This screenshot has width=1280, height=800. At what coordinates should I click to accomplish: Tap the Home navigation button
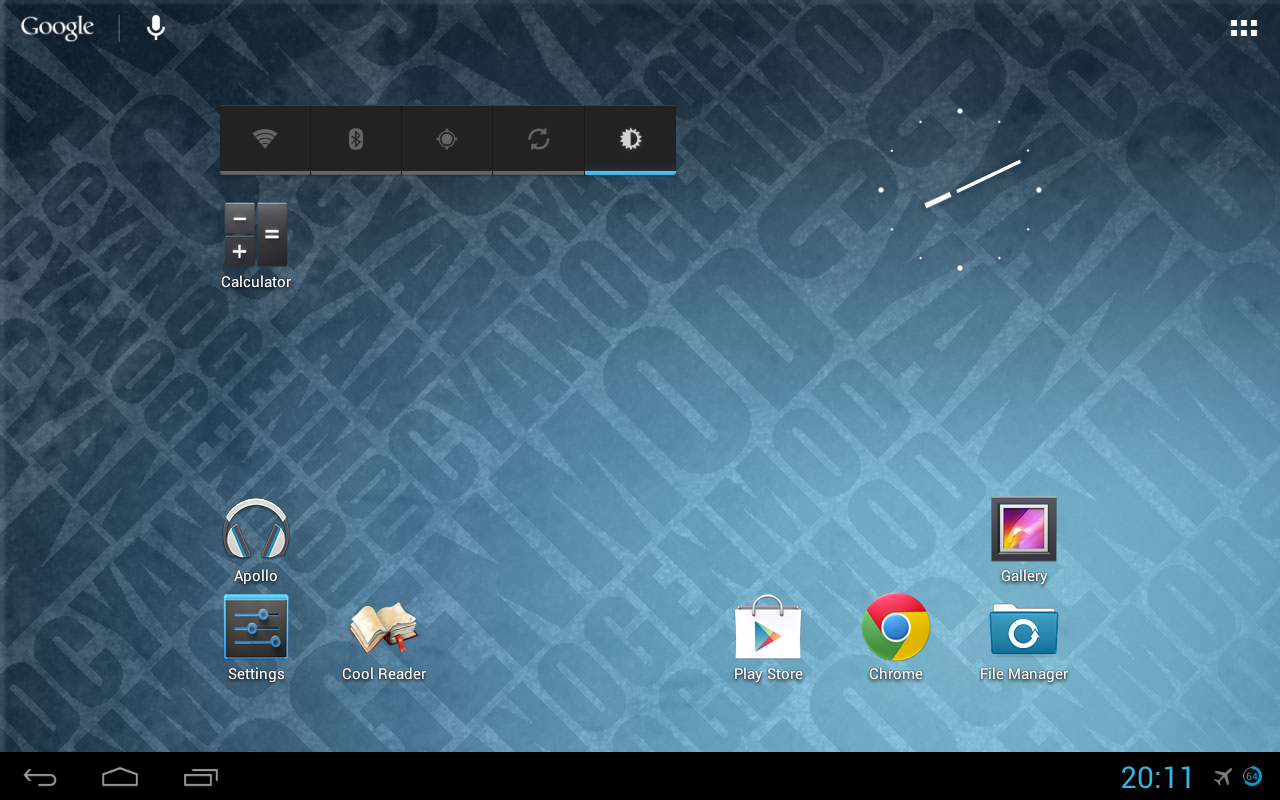tap(120, 777)
